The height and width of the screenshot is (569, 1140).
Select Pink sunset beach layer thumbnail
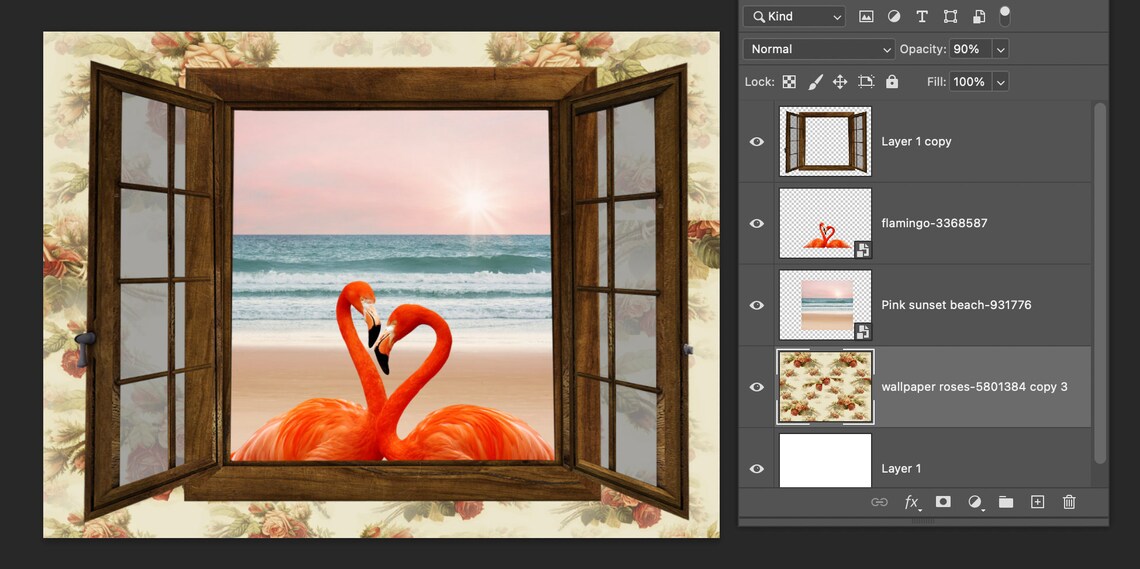[x=825, y=304]
